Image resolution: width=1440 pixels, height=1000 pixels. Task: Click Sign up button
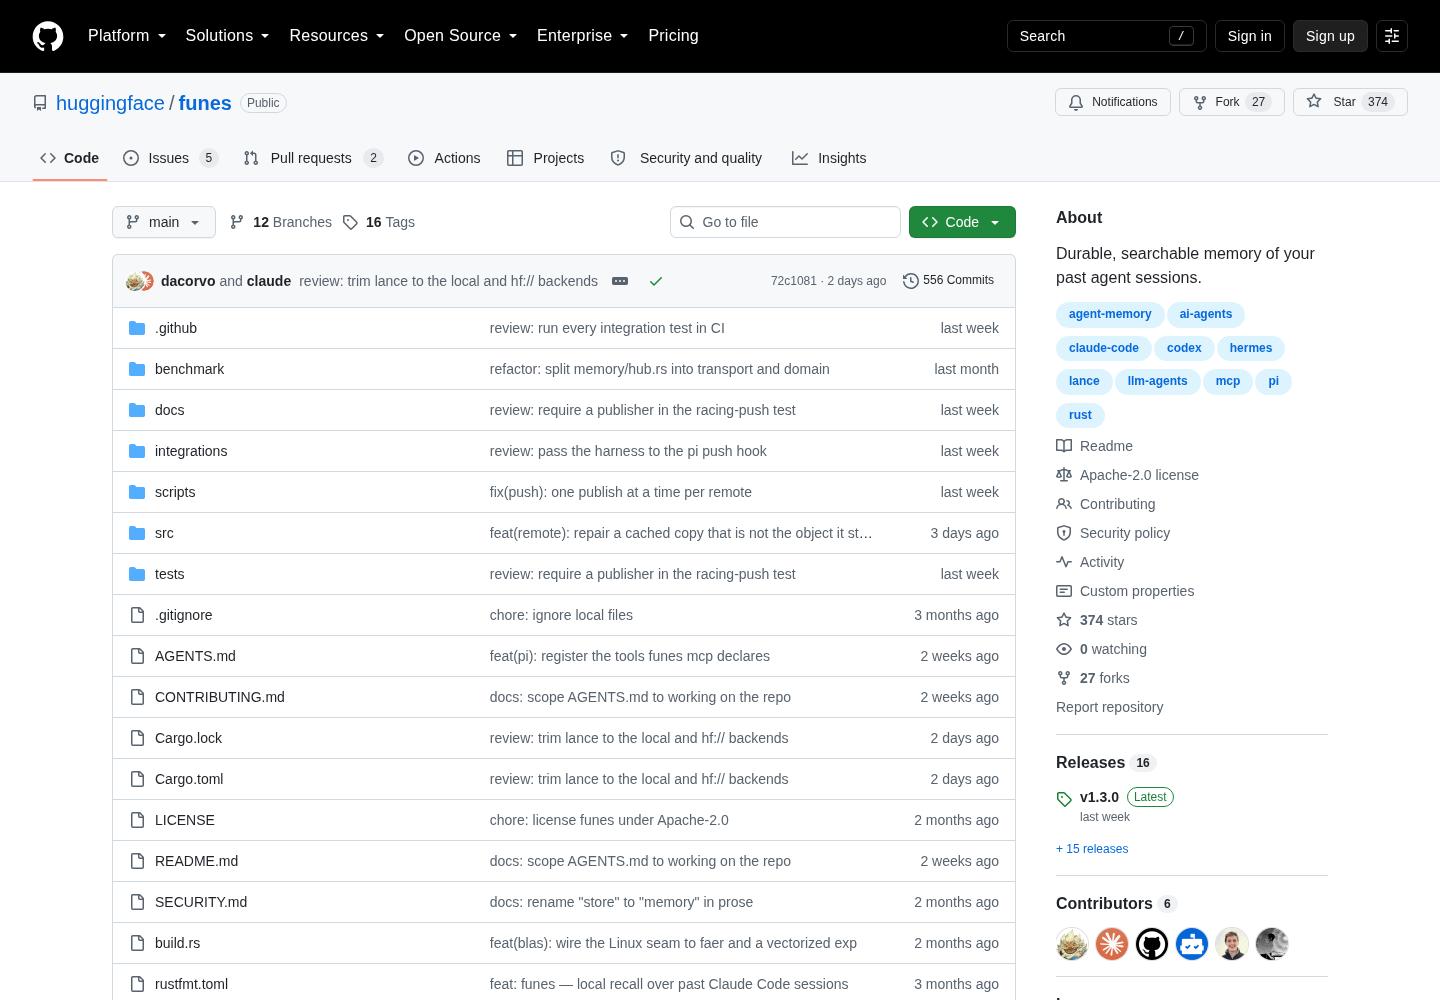coord(1330,36)
